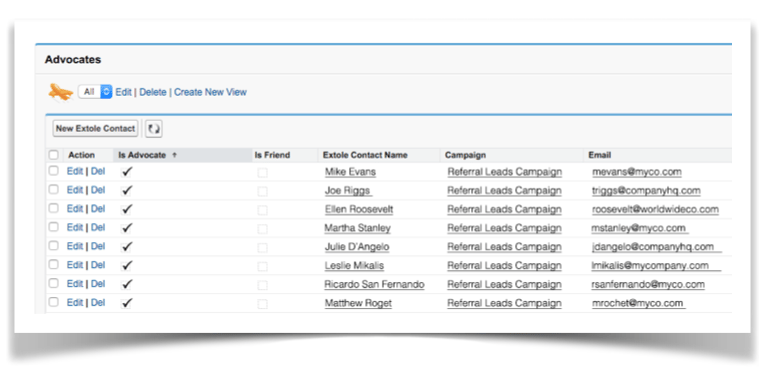Click Del for Ellen Roosevelt
The image size is (763, 371).
pos(98,208)
